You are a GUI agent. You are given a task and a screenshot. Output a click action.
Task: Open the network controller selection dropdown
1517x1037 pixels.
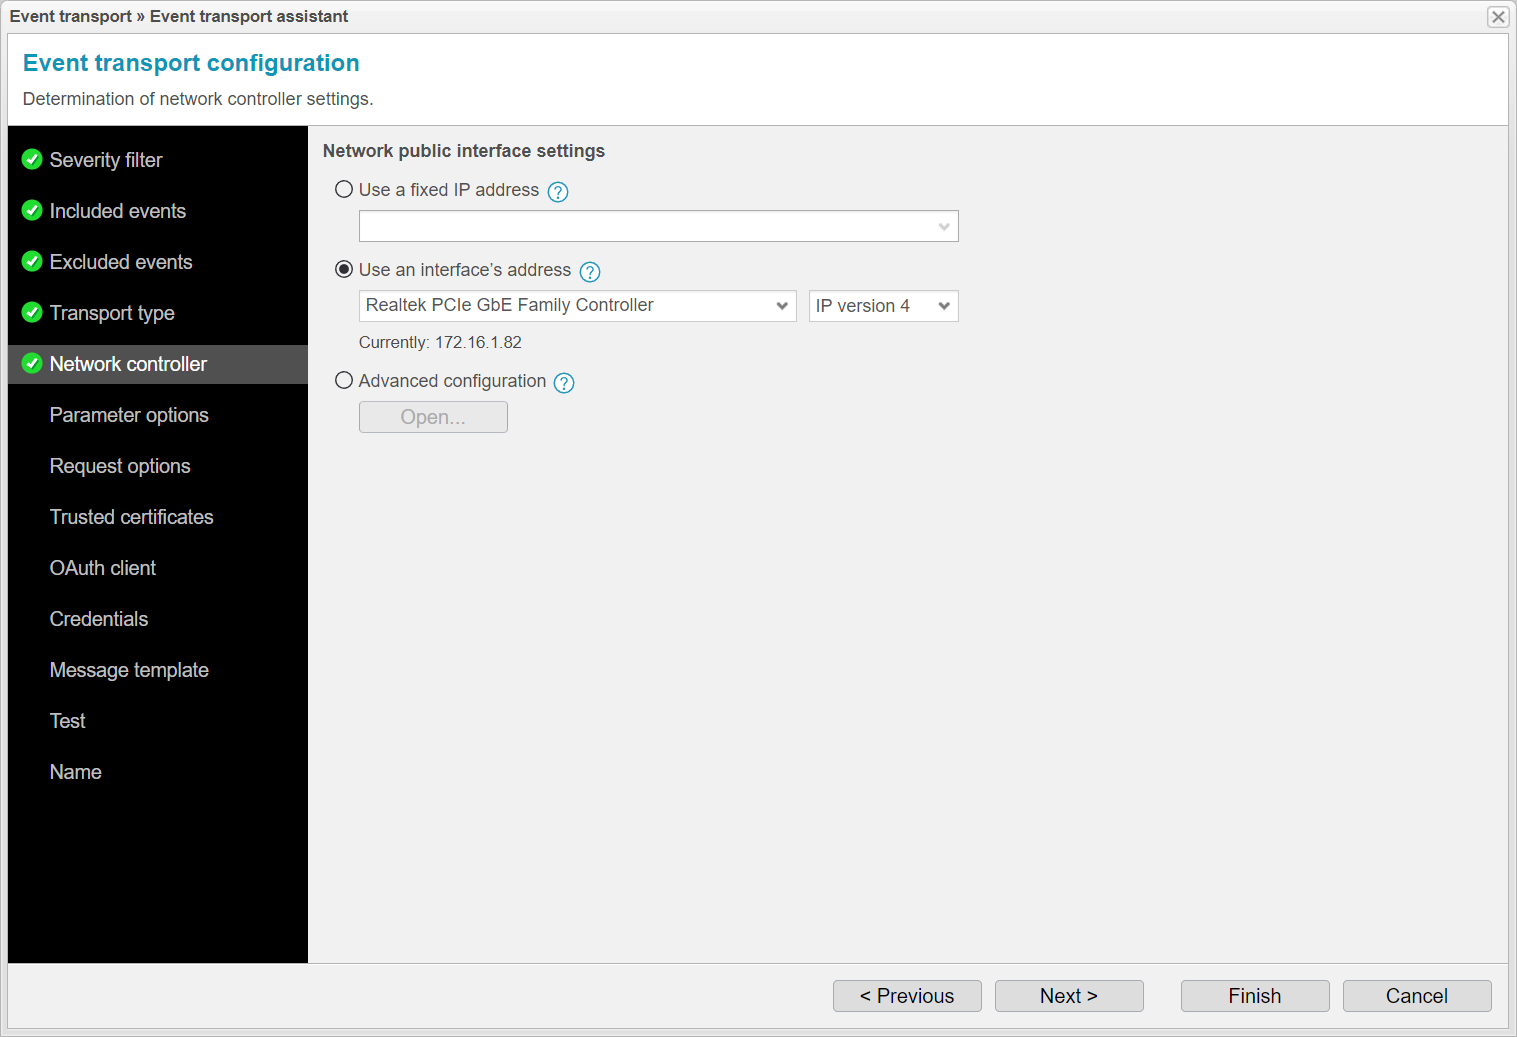(x=782, y=305)
